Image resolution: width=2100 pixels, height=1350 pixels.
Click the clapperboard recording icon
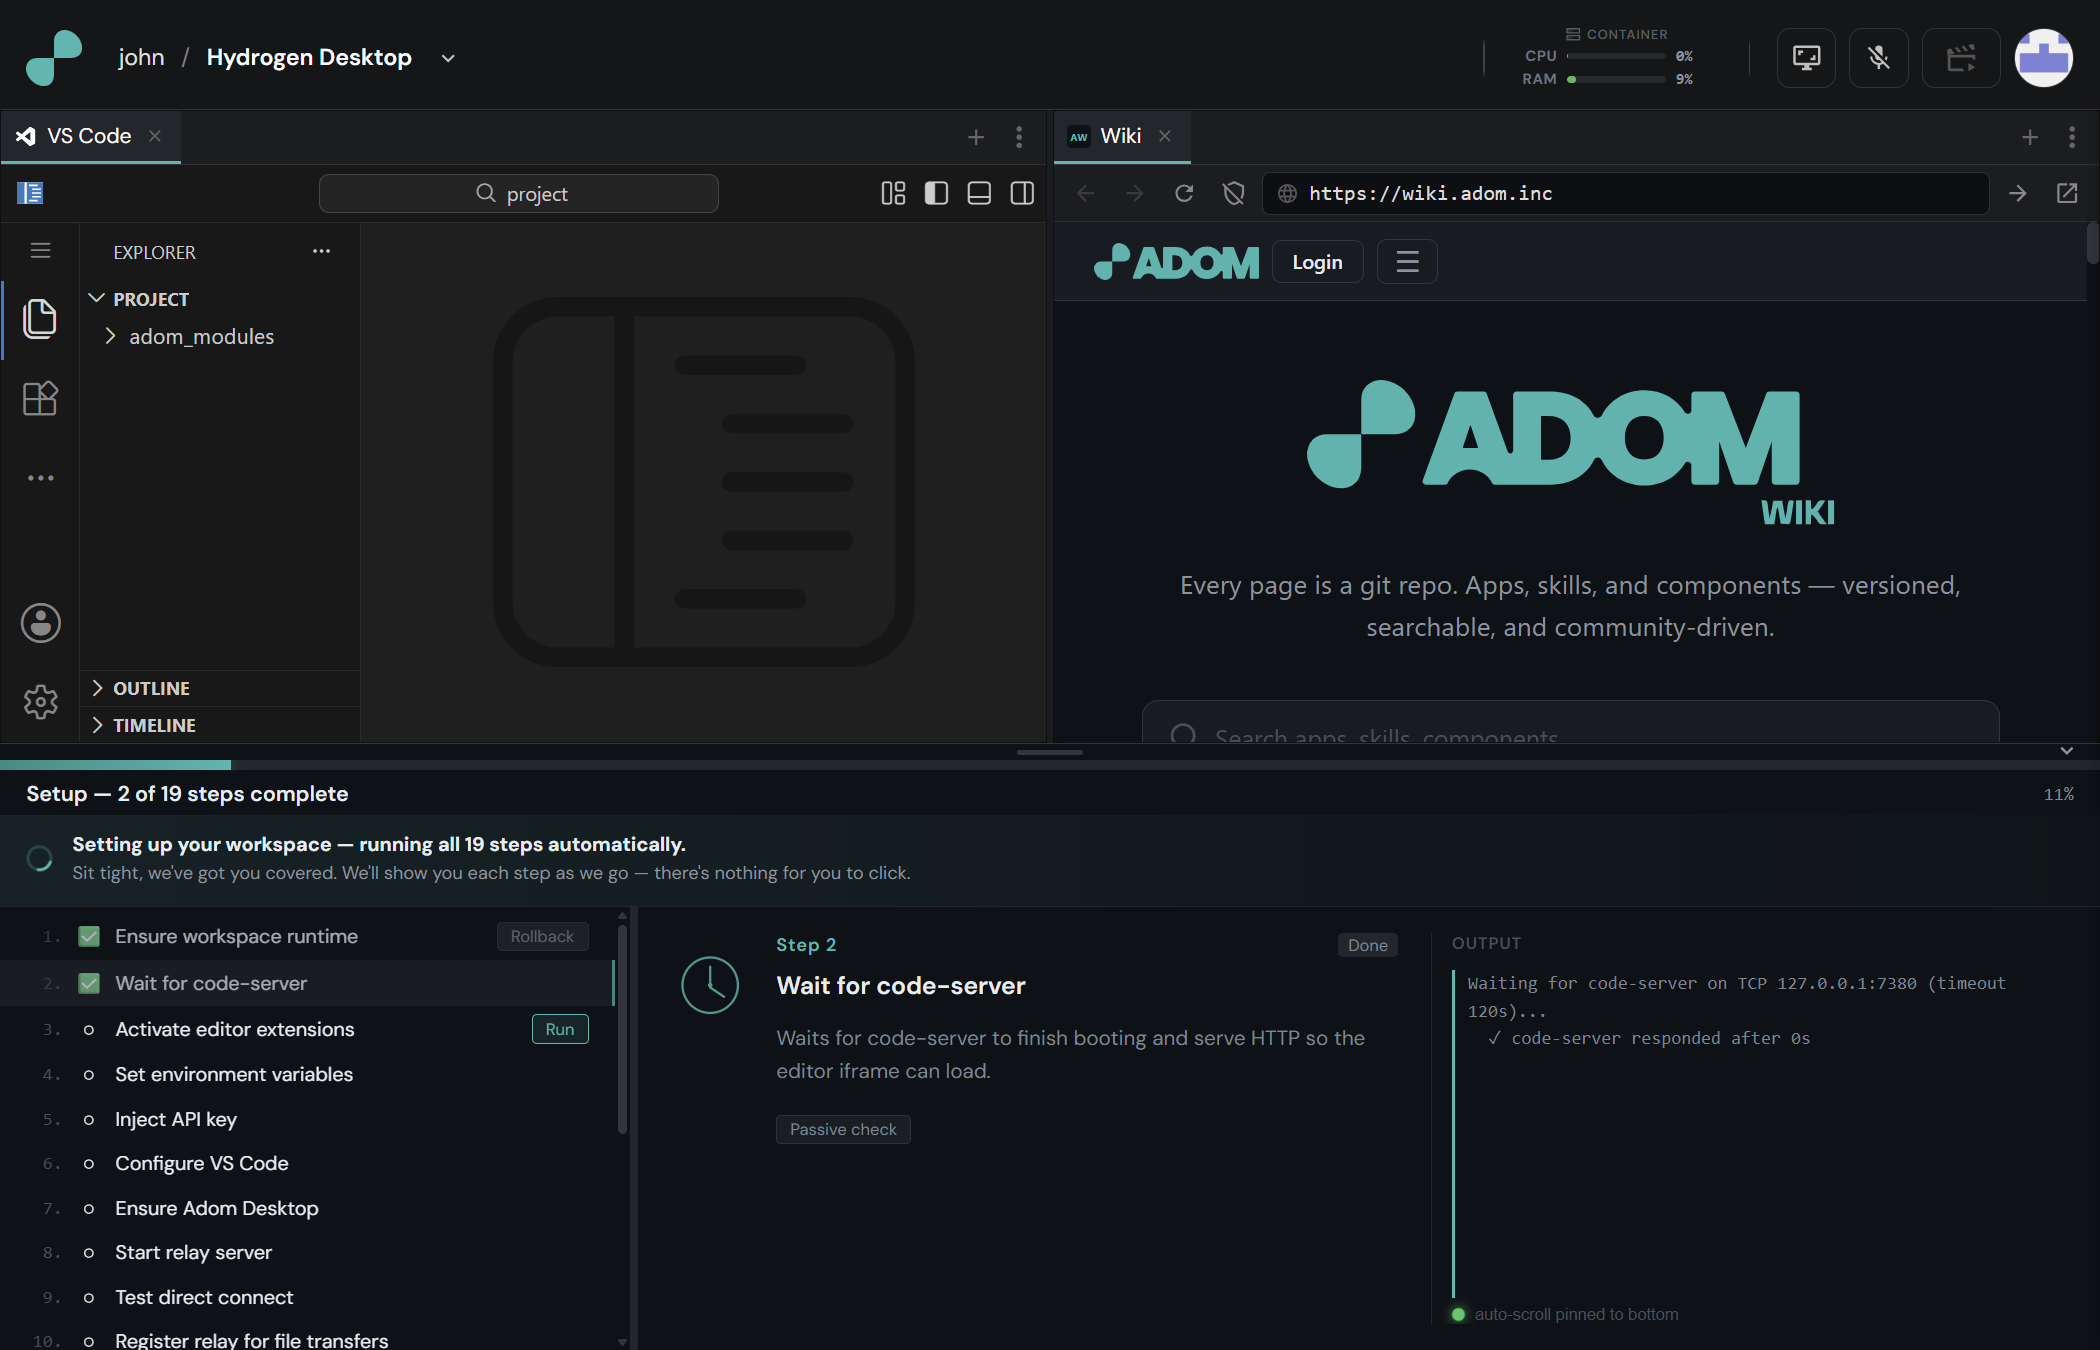pyautogui.click(x=1961, y=58)
